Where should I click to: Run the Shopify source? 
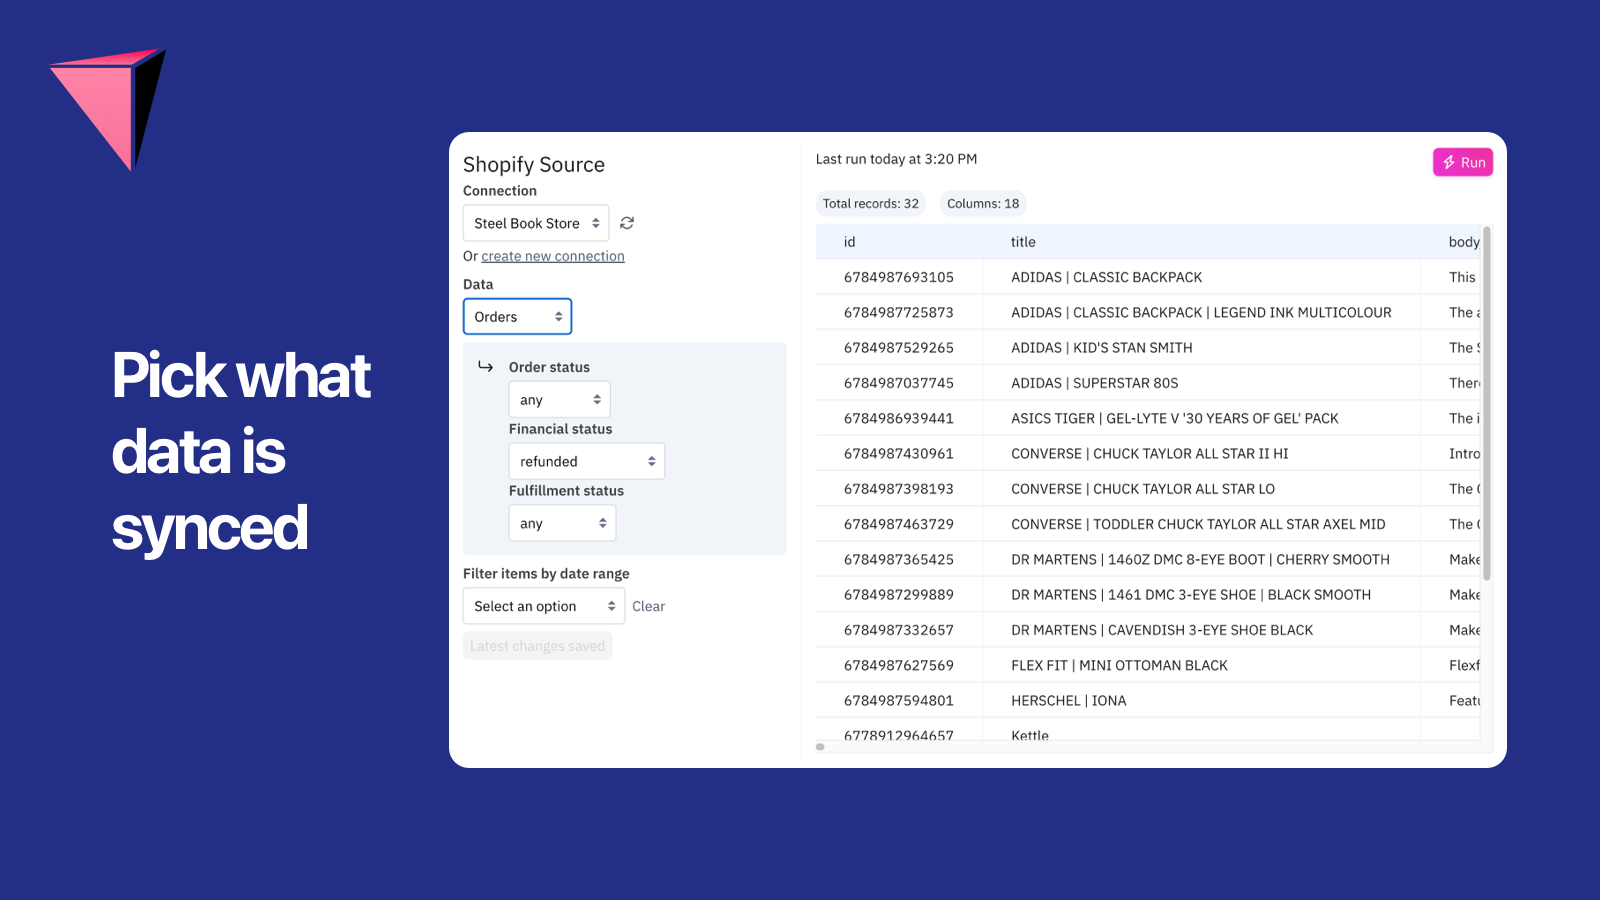[x=1463, y=162]
